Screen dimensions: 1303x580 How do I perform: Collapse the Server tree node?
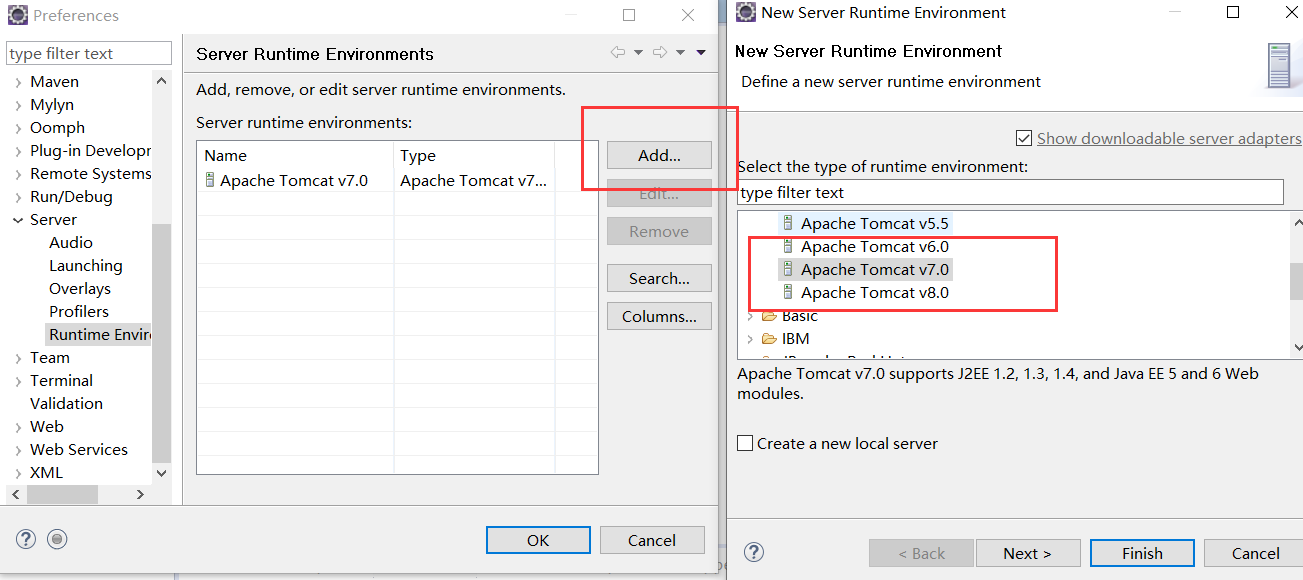[19, 219]
